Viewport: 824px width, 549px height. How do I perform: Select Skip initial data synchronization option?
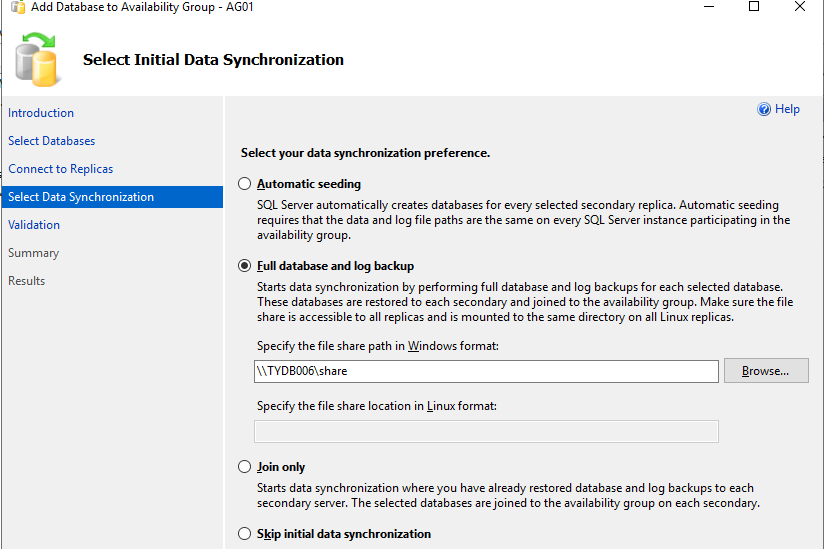(x=245, y=534)
